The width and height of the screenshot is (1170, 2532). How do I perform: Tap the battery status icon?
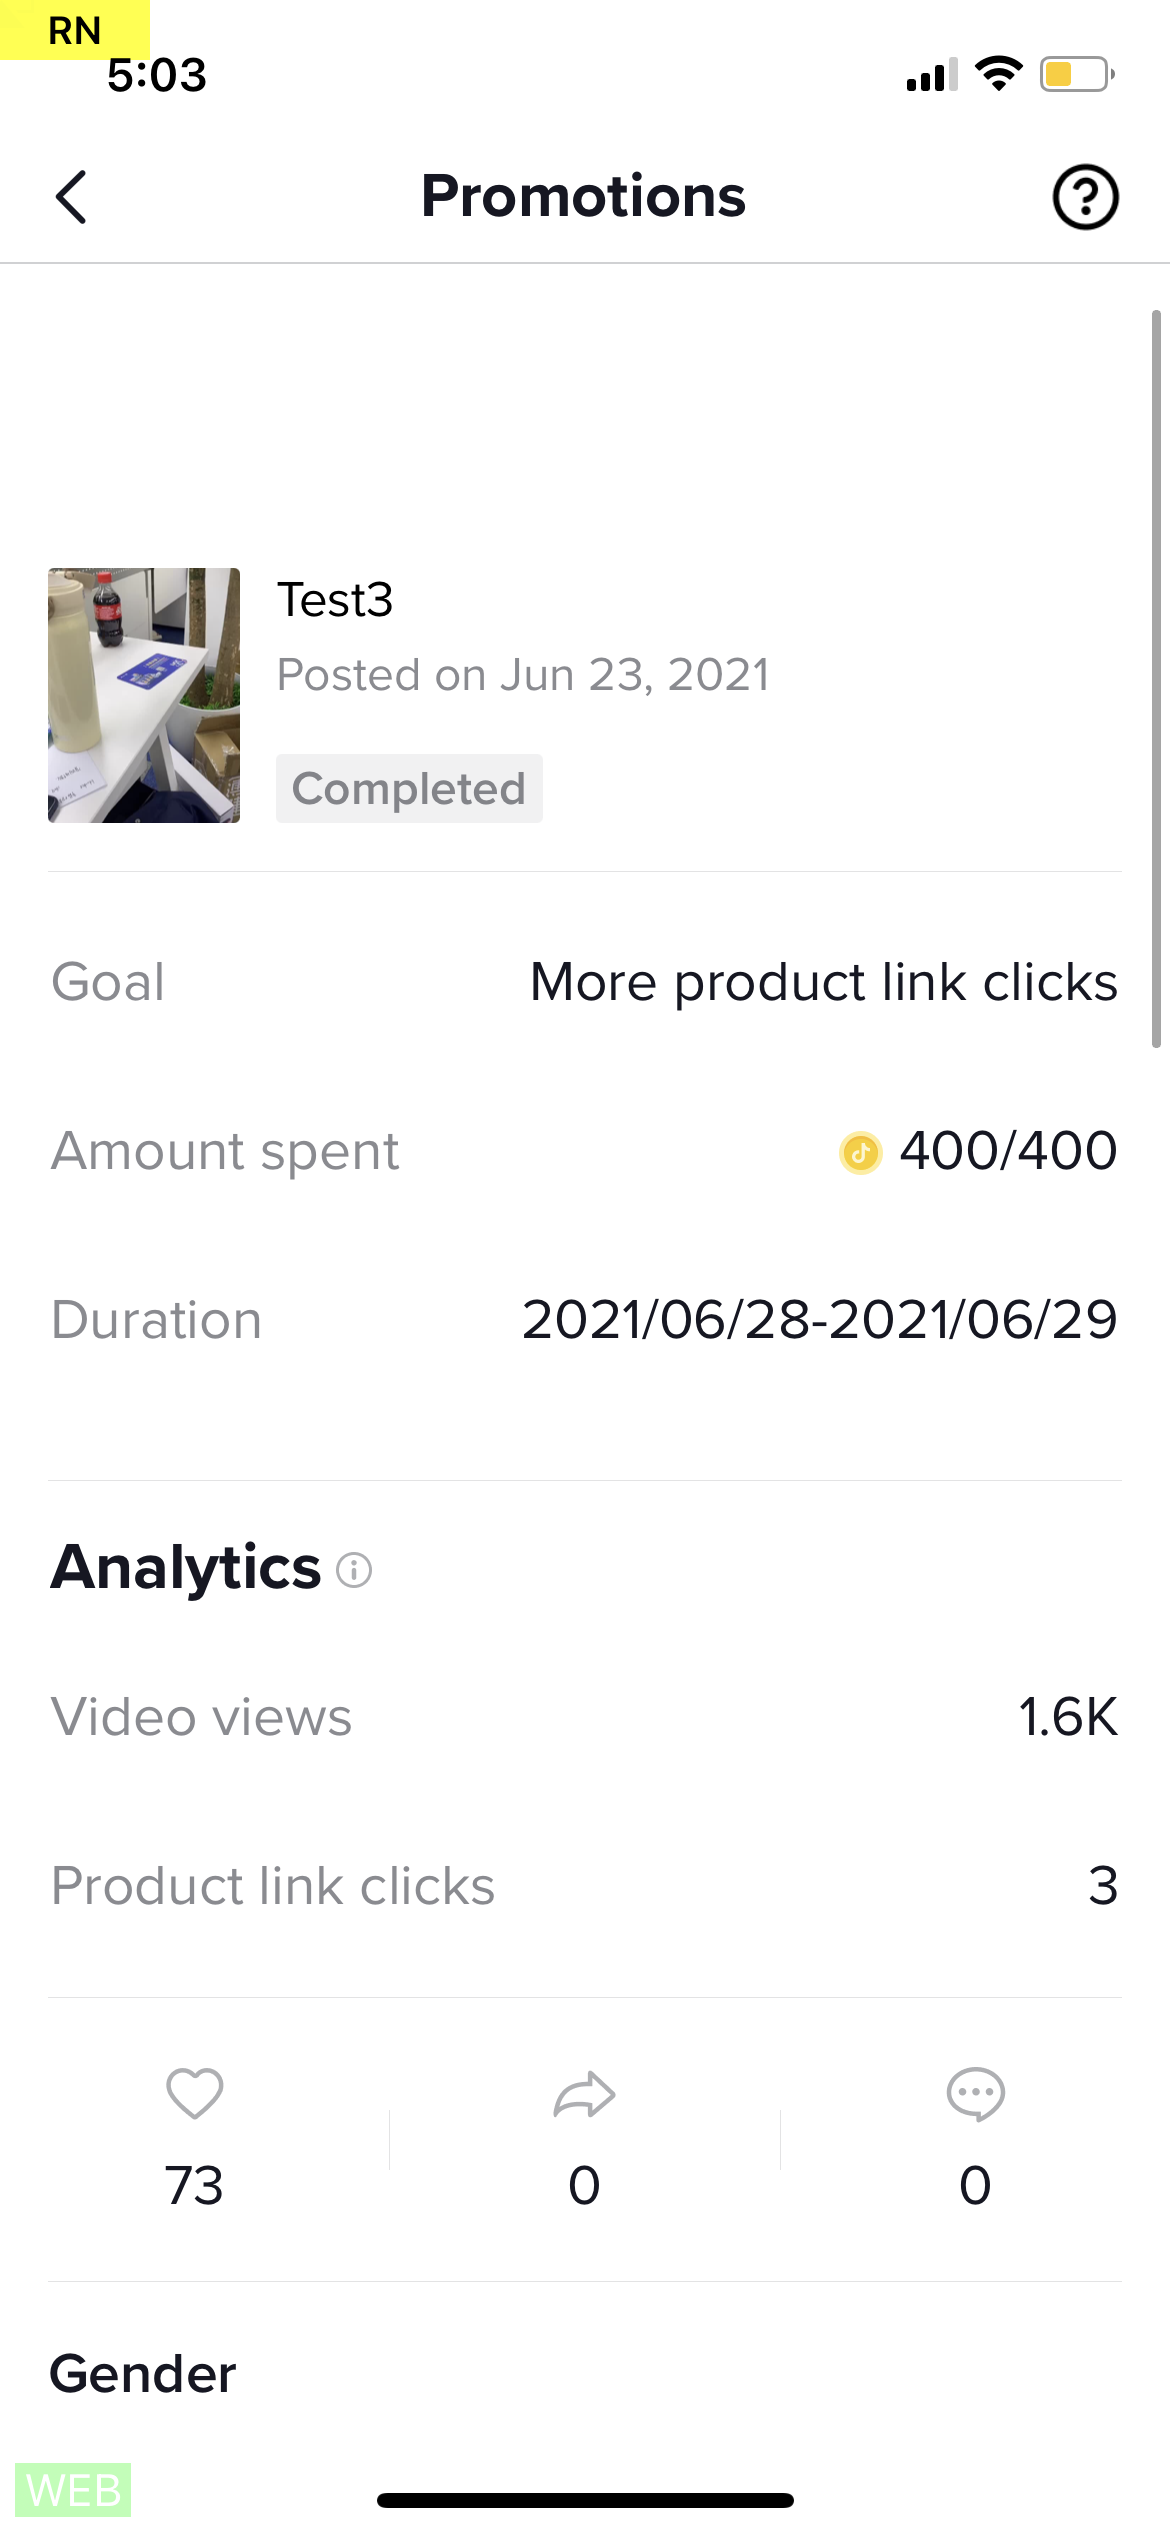tap(1077, 74)
